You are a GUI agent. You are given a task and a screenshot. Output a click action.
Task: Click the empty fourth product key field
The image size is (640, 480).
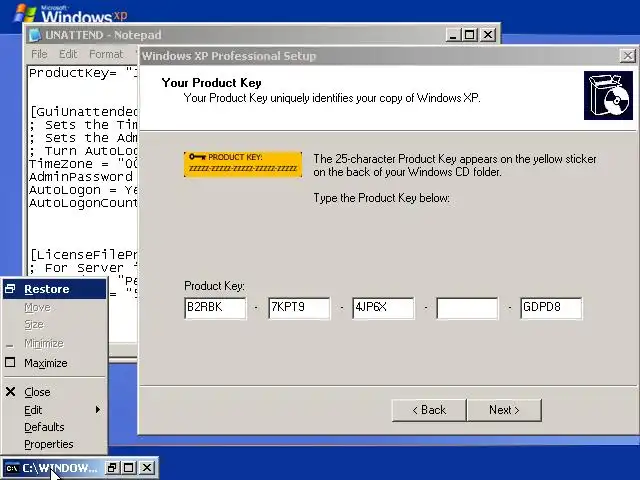pos(467,308)
